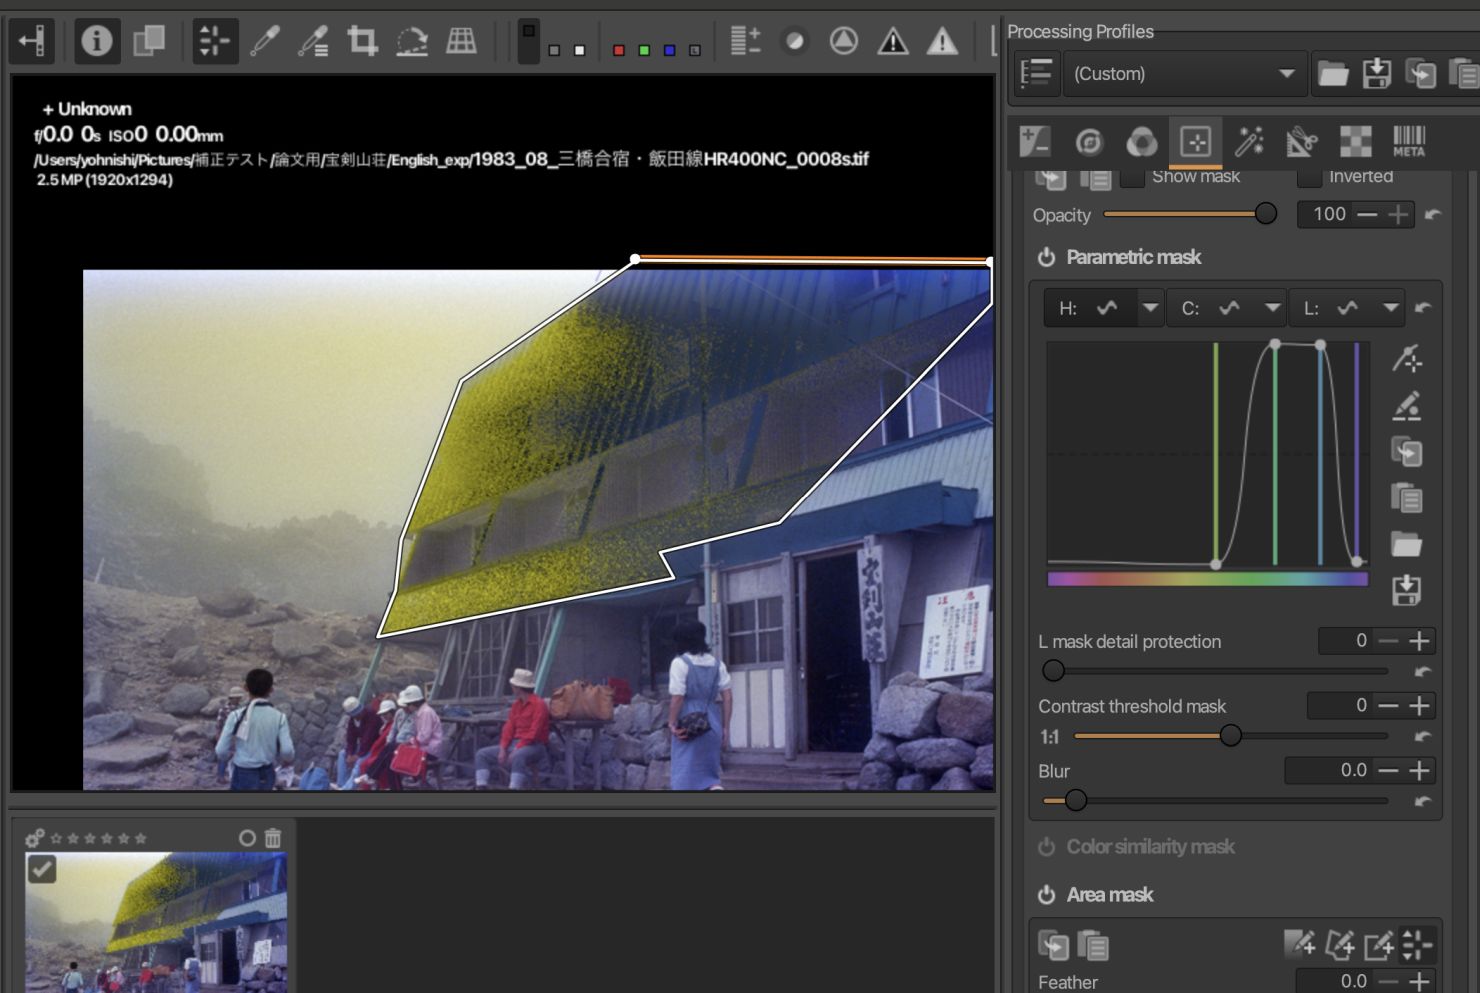Switch to the Local editing tab
The width and height of the screenshot is (1480, 993).
coord(1195,142)
